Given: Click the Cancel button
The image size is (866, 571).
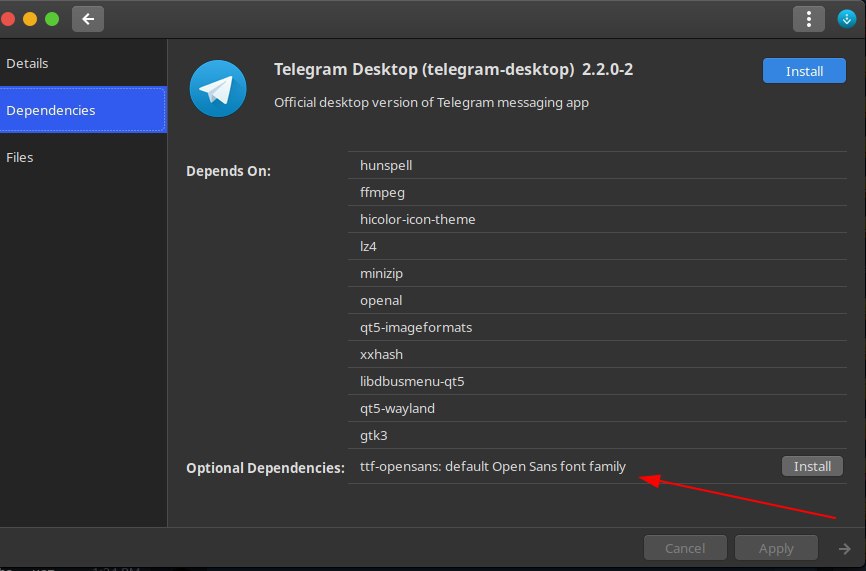Looking at the screenshot, I should pyautogui.click(x=685, y=548).
